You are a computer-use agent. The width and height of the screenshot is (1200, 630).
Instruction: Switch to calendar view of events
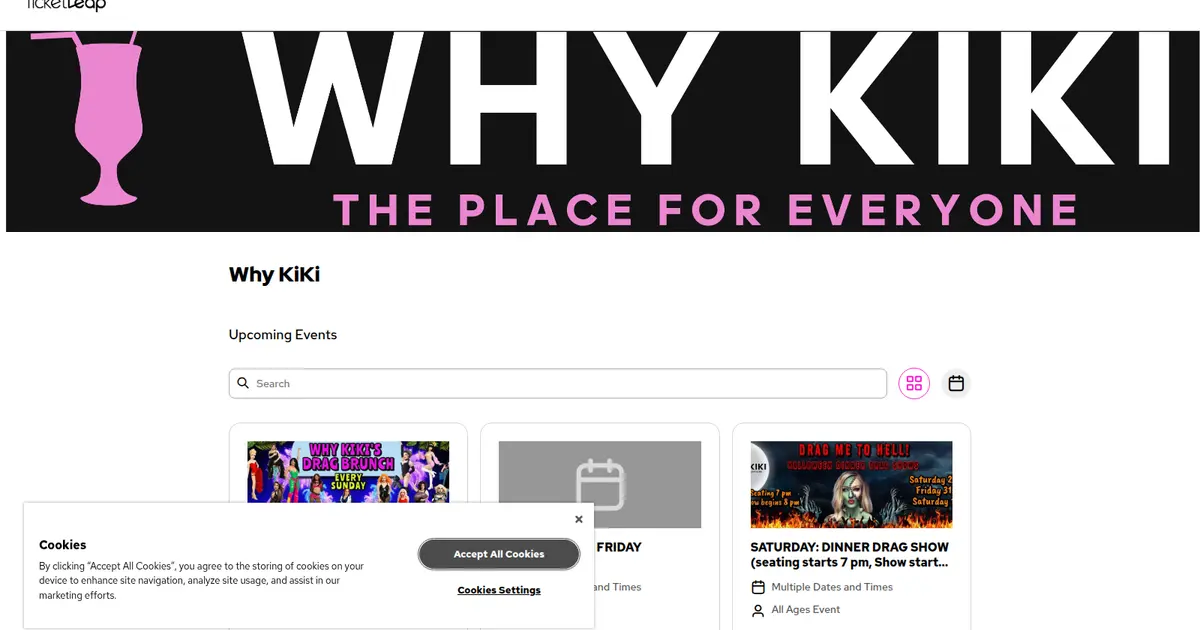[956, 383]
